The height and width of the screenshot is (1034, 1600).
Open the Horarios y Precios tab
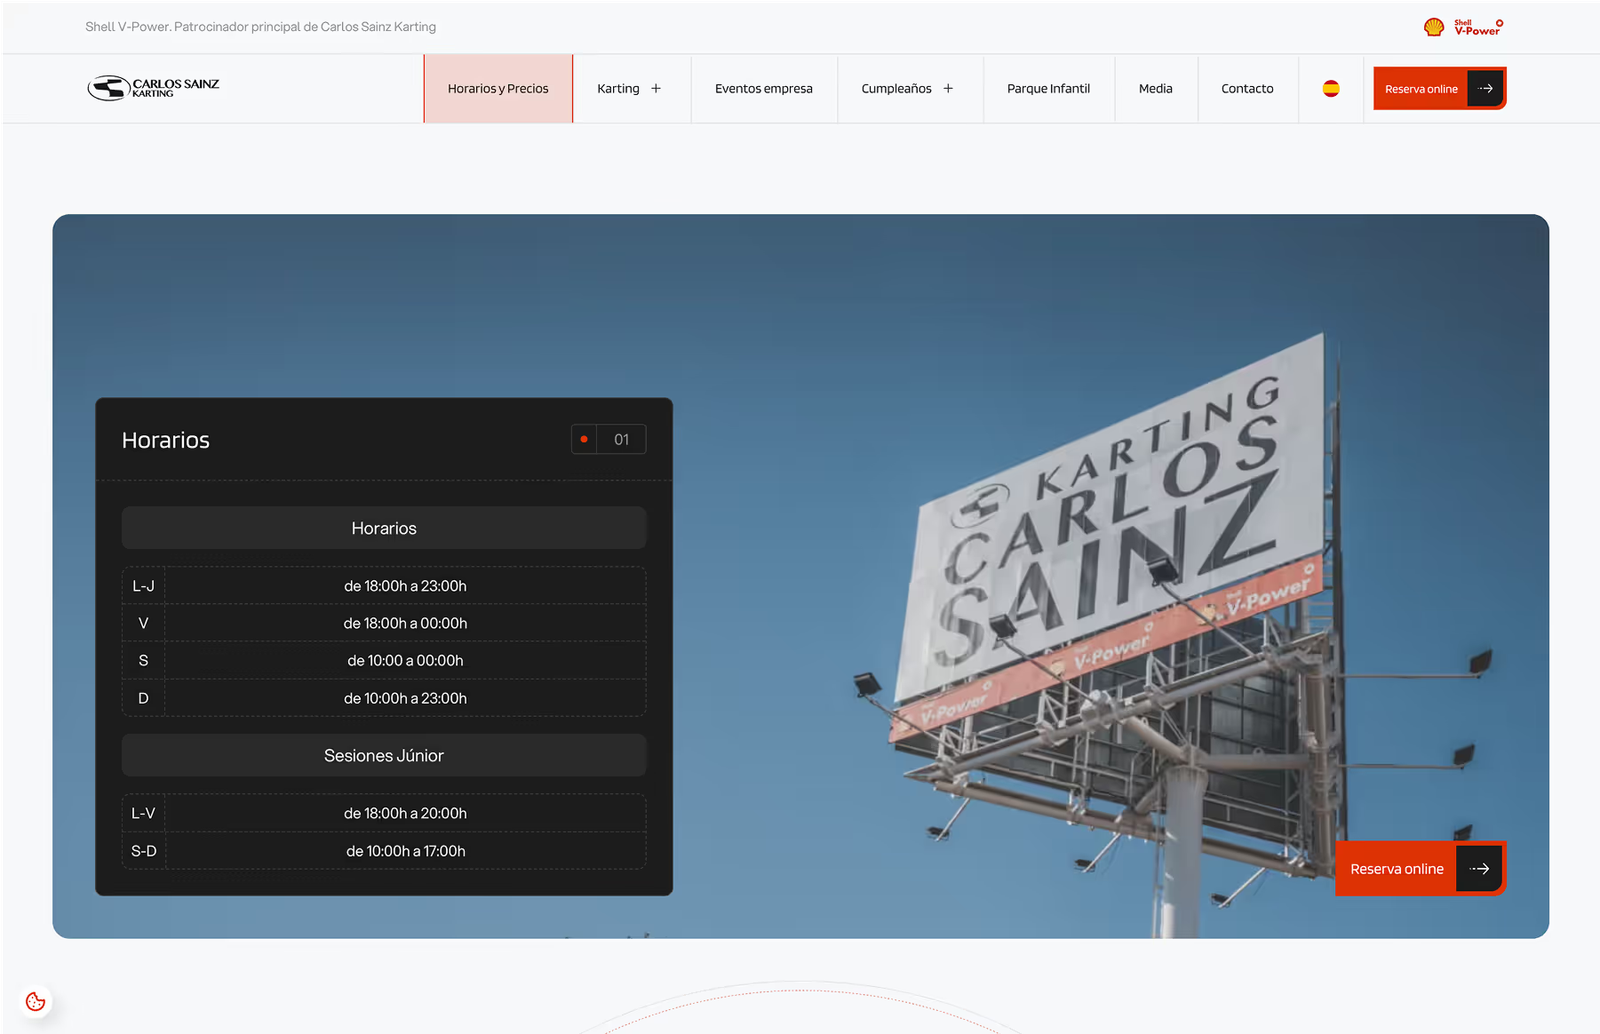[x=498, y=88]
